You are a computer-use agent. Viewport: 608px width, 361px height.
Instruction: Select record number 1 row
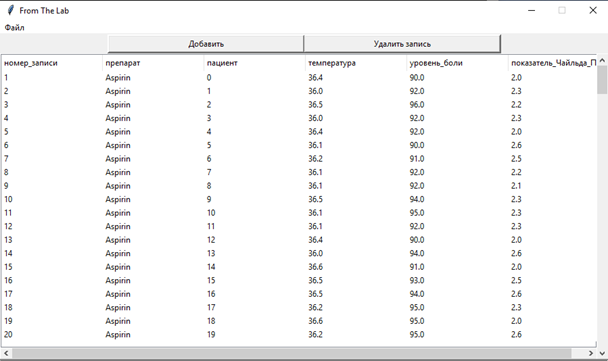click(x=299, y=78)
